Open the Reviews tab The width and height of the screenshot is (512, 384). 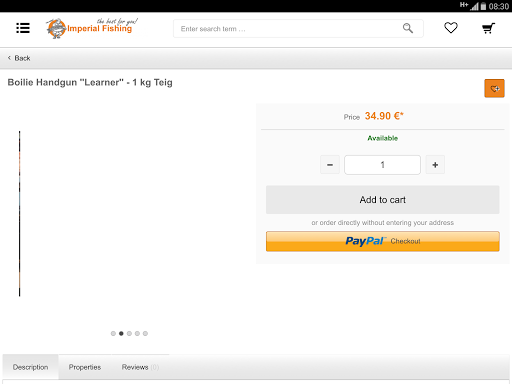[140, 367]
